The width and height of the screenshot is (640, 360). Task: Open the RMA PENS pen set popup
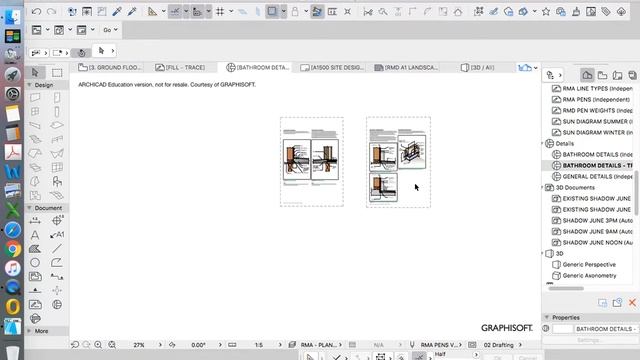(441, 345)
